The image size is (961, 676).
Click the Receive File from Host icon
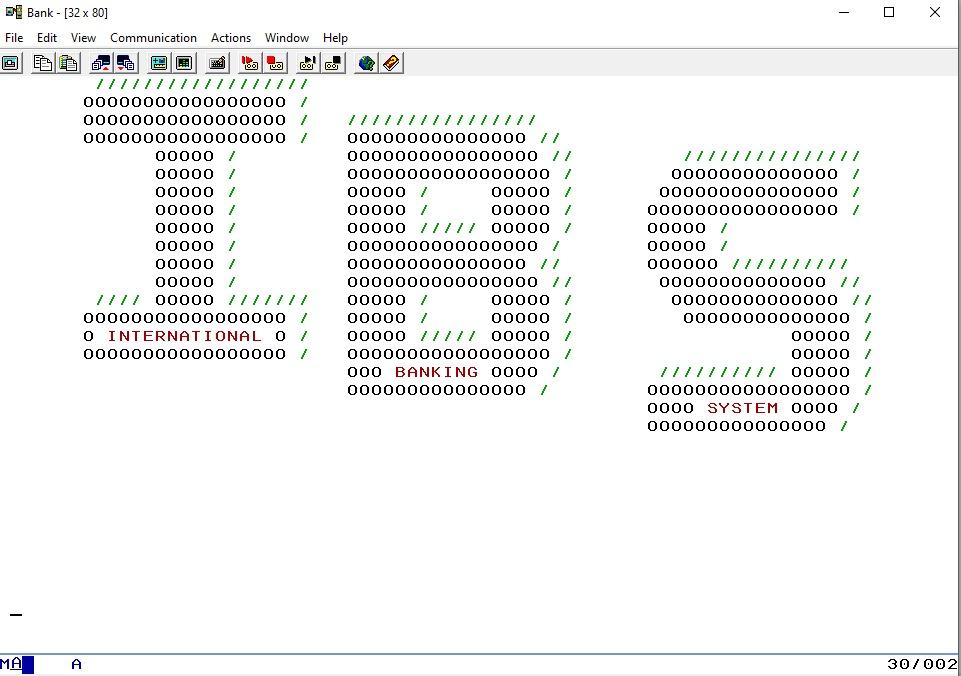126,63
